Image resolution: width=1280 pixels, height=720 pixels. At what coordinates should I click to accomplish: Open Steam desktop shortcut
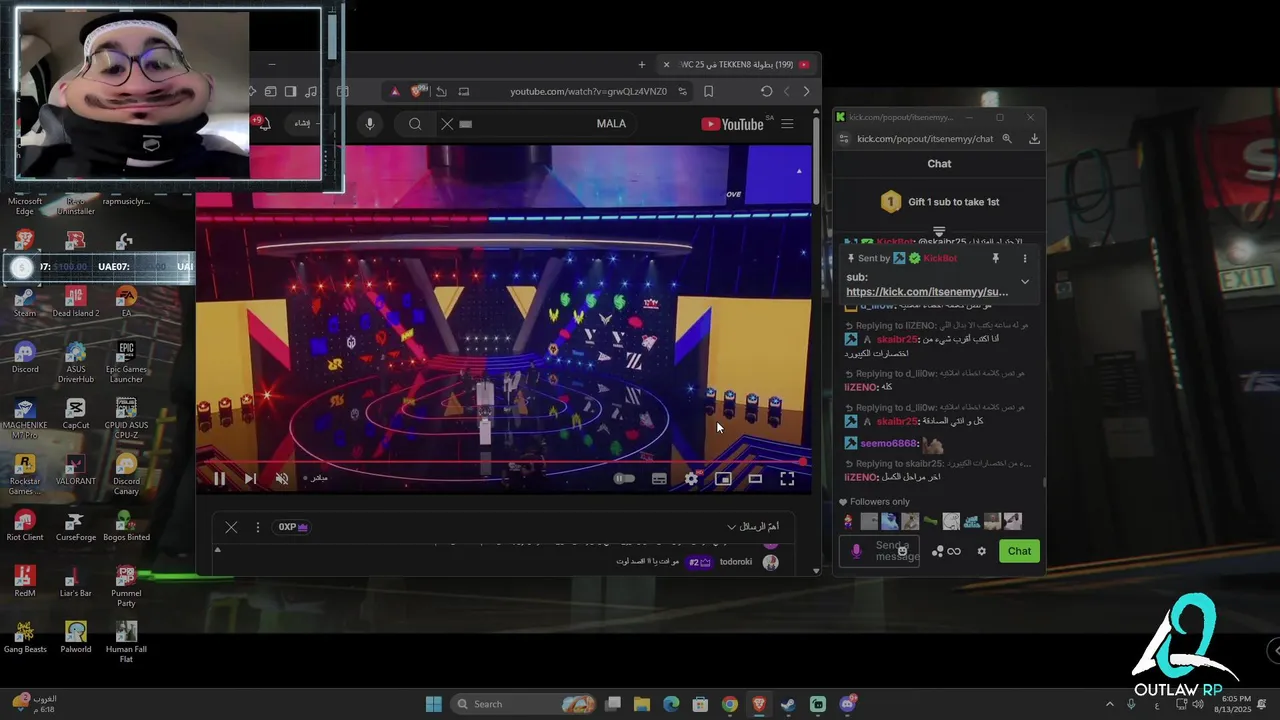tap(25, 301)
